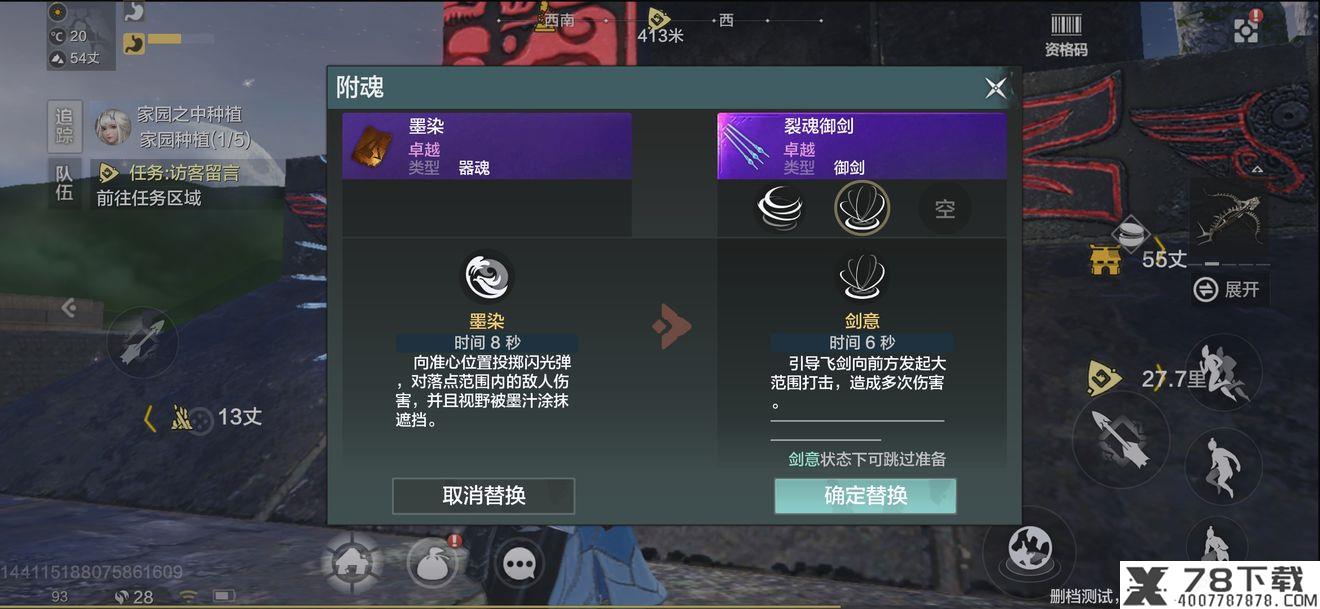This screenshot has width=1320, height=609.
Task: Open the chat bubble icon
Action: click(518, 565)
